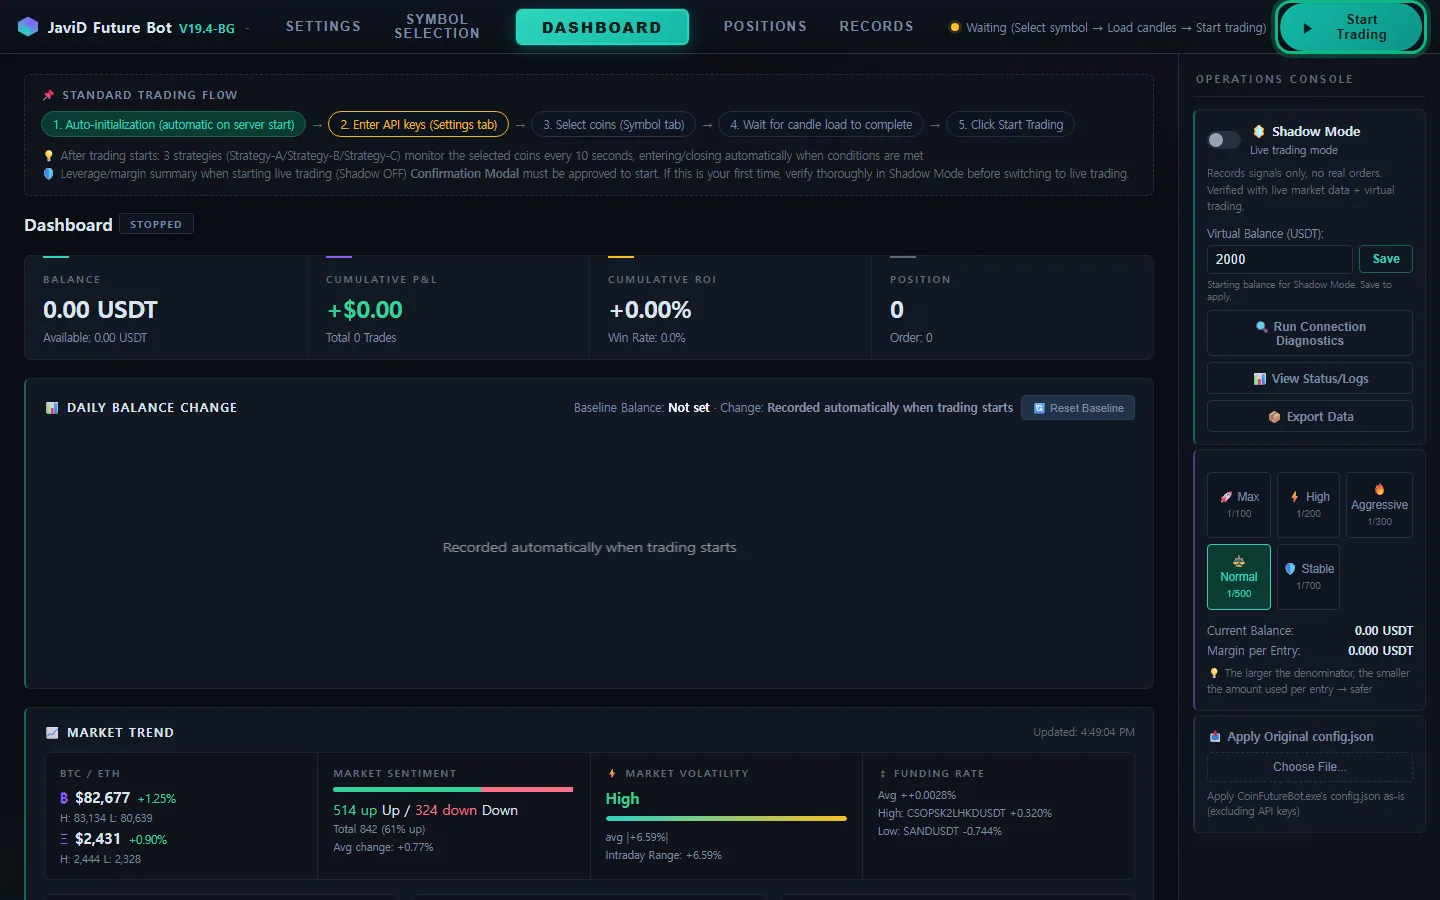The image size is (1440, 900).
Task: Click the Daily Balance Change chart icon
Action: click(x=52, y=408)
